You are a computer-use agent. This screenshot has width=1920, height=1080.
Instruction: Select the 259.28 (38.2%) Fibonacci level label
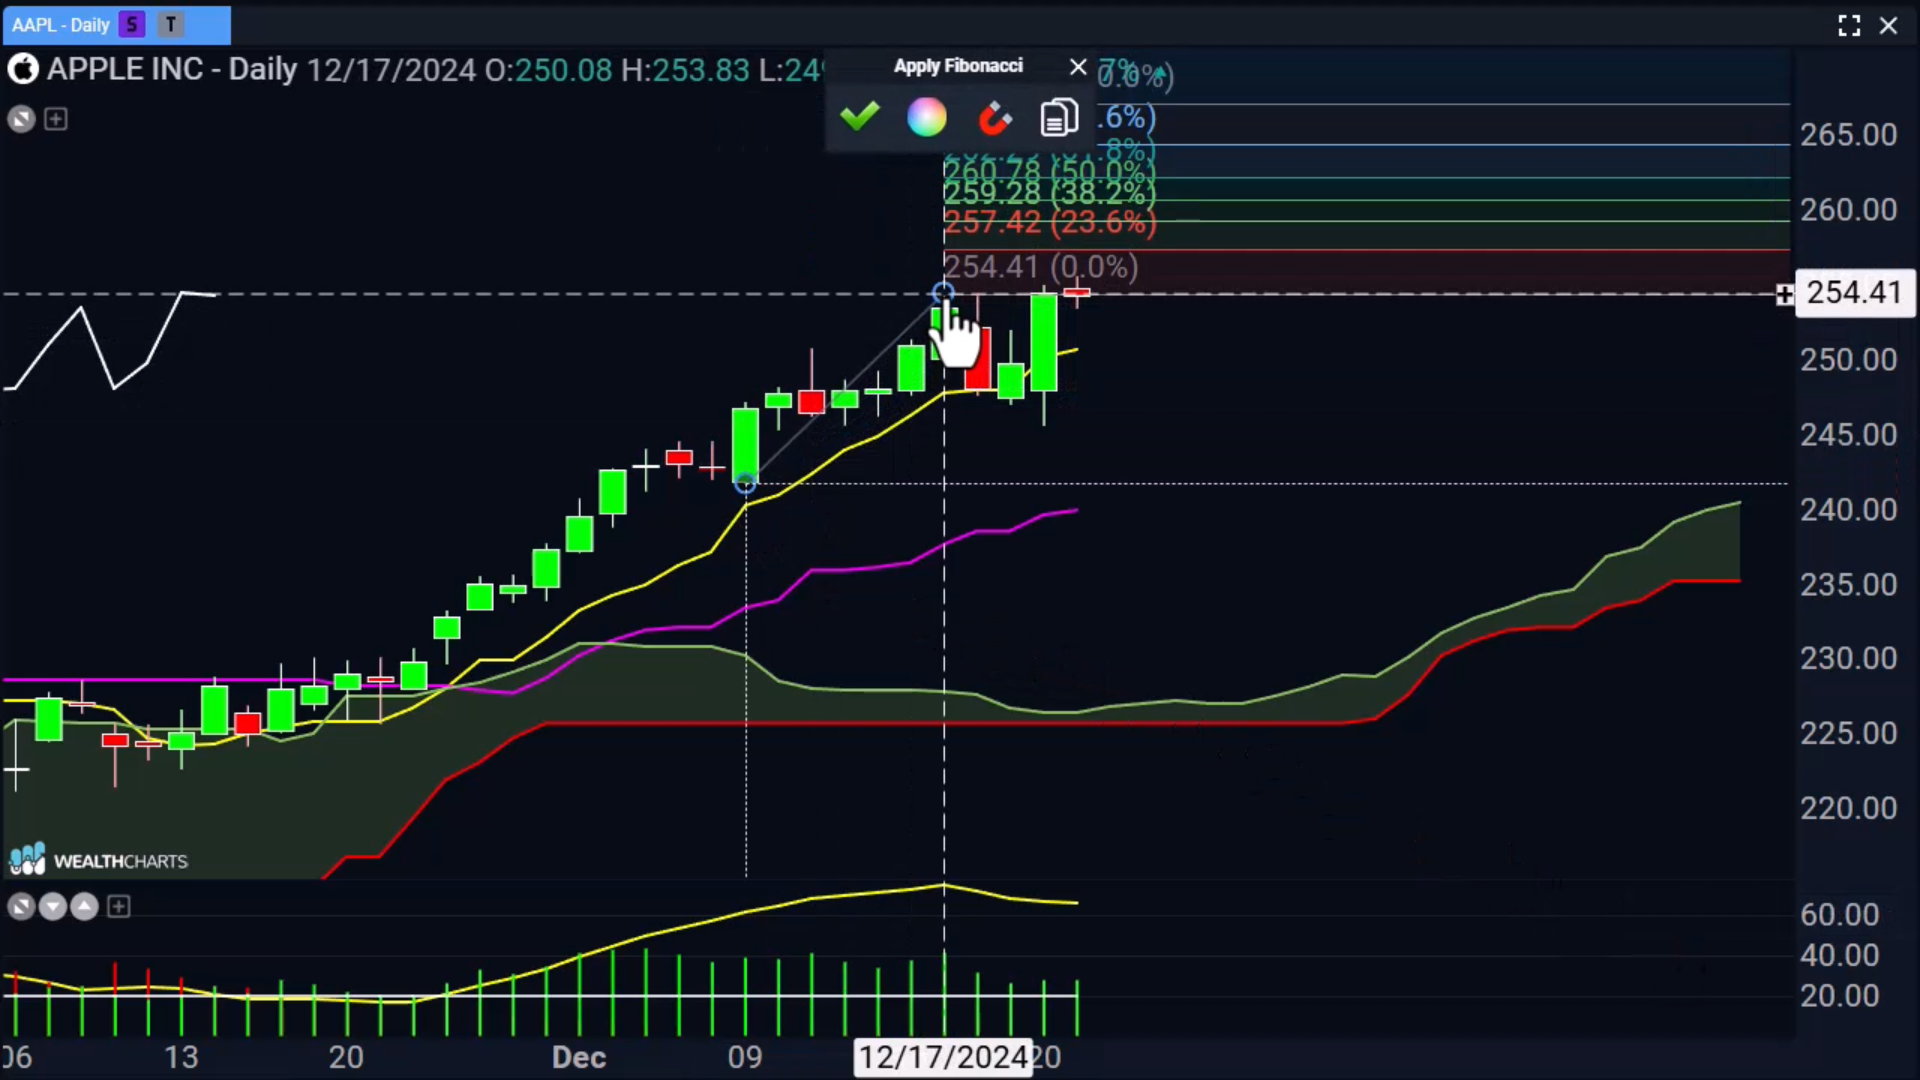point(1049,192)
